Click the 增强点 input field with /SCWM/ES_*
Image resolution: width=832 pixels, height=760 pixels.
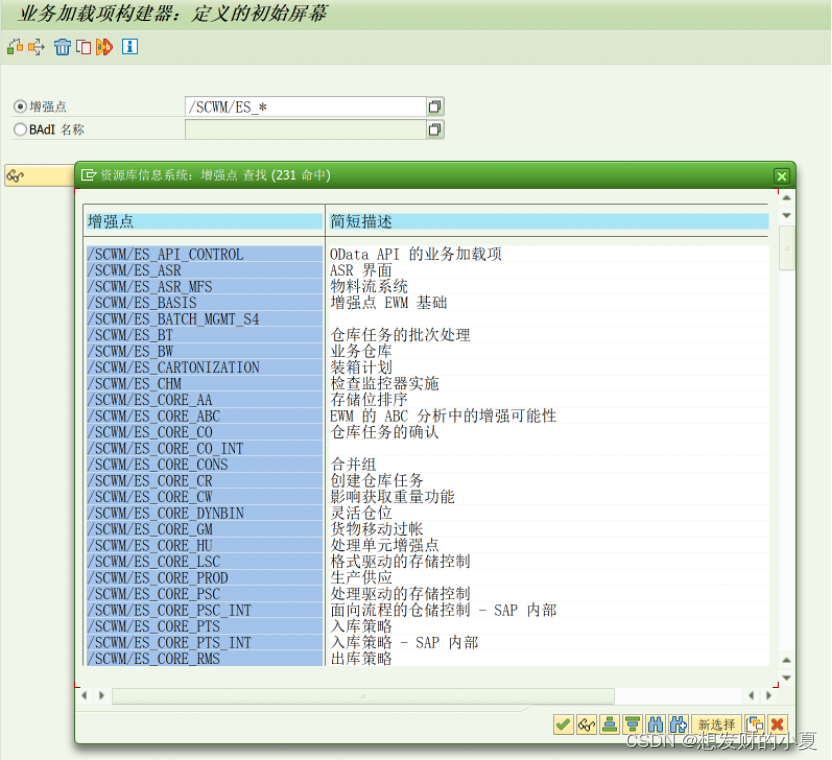pyautogui.click(x=306, y=107)
